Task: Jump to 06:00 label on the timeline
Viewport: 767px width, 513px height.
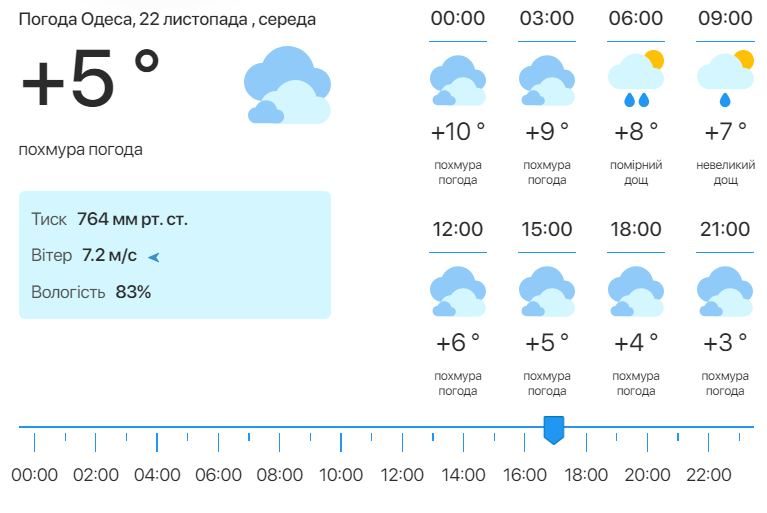Action: (x=218, y=475)
